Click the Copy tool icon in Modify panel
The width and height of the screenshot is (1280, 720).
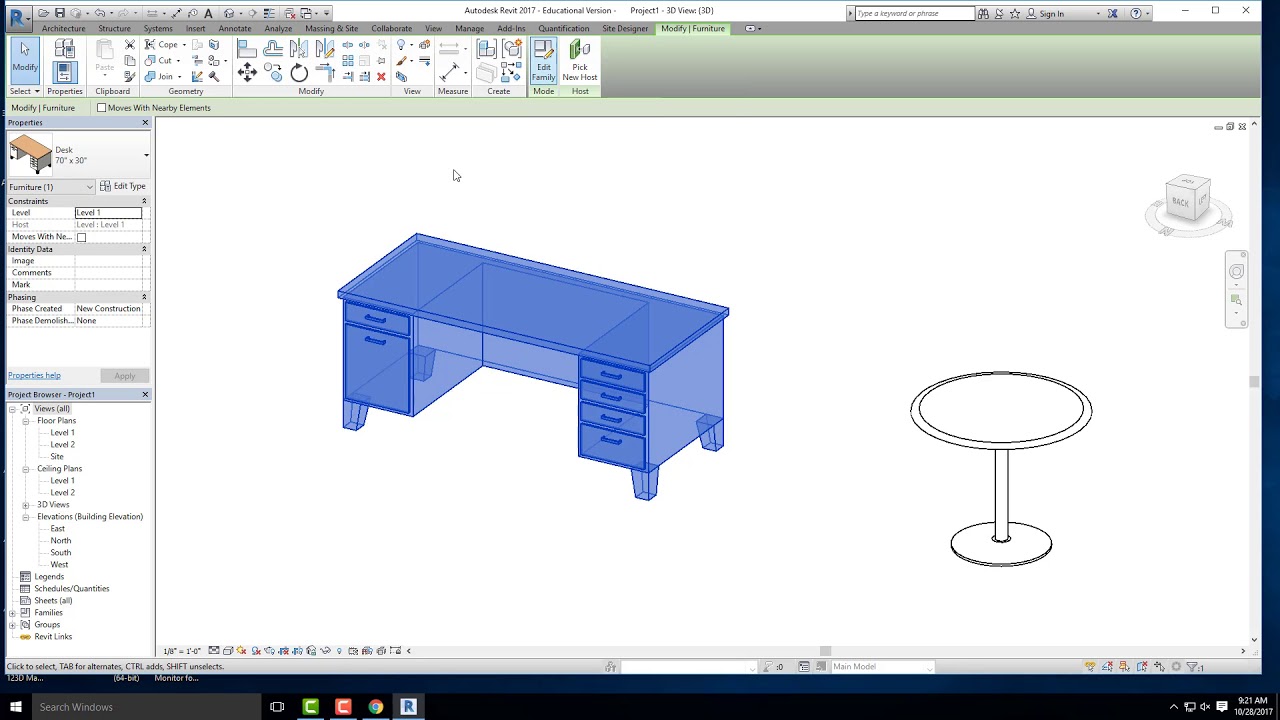273,72
